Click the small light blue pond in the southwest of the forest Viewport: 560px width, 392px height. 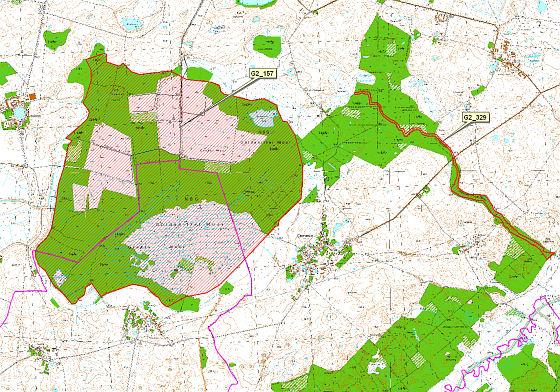[x=60, y=277]
